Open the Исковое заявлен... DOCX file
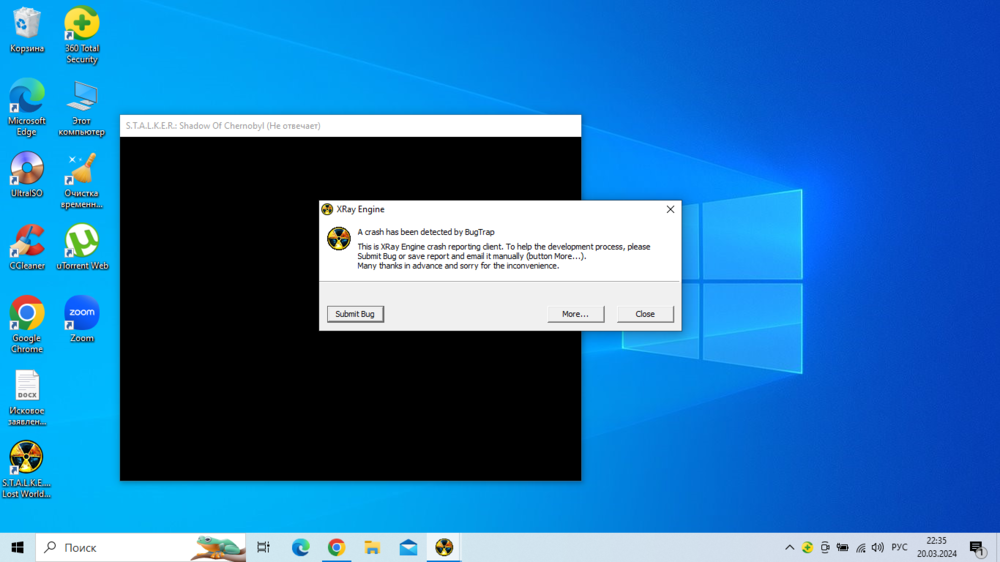 point(27,397)
